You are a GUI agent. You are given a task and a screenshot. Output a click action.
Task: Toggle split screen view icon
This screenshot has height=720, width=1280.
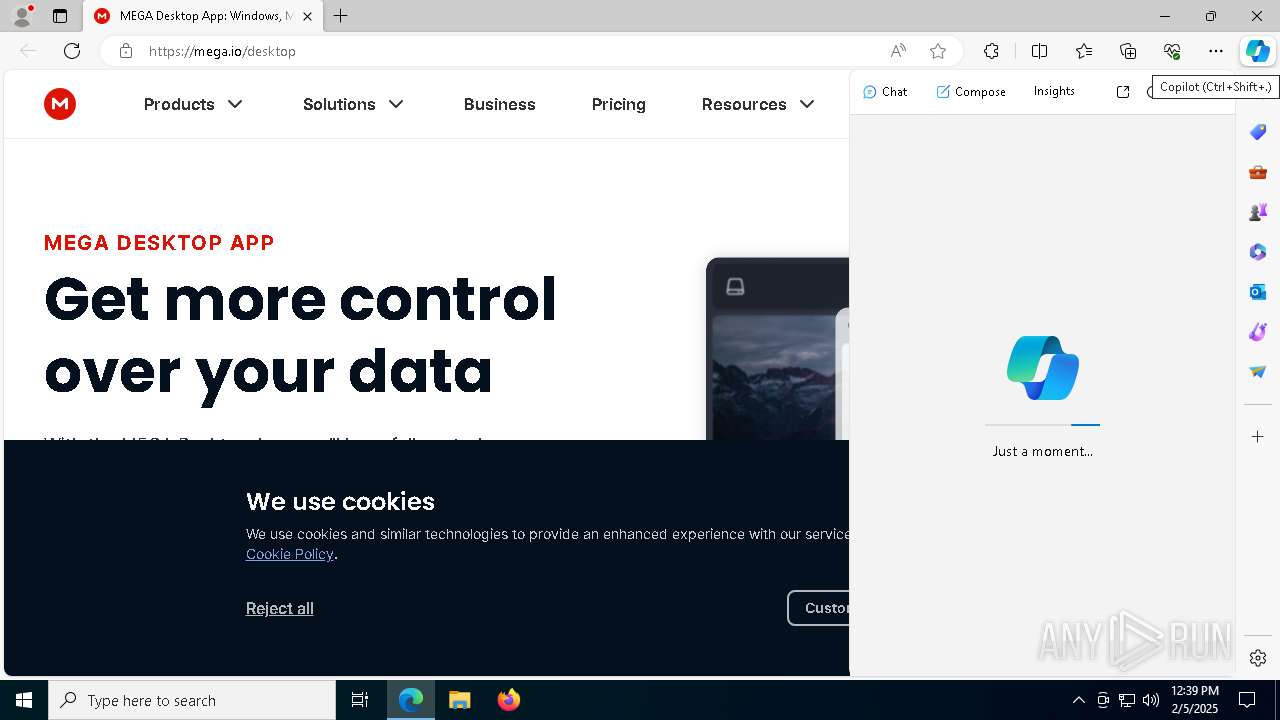[1039, 51]
